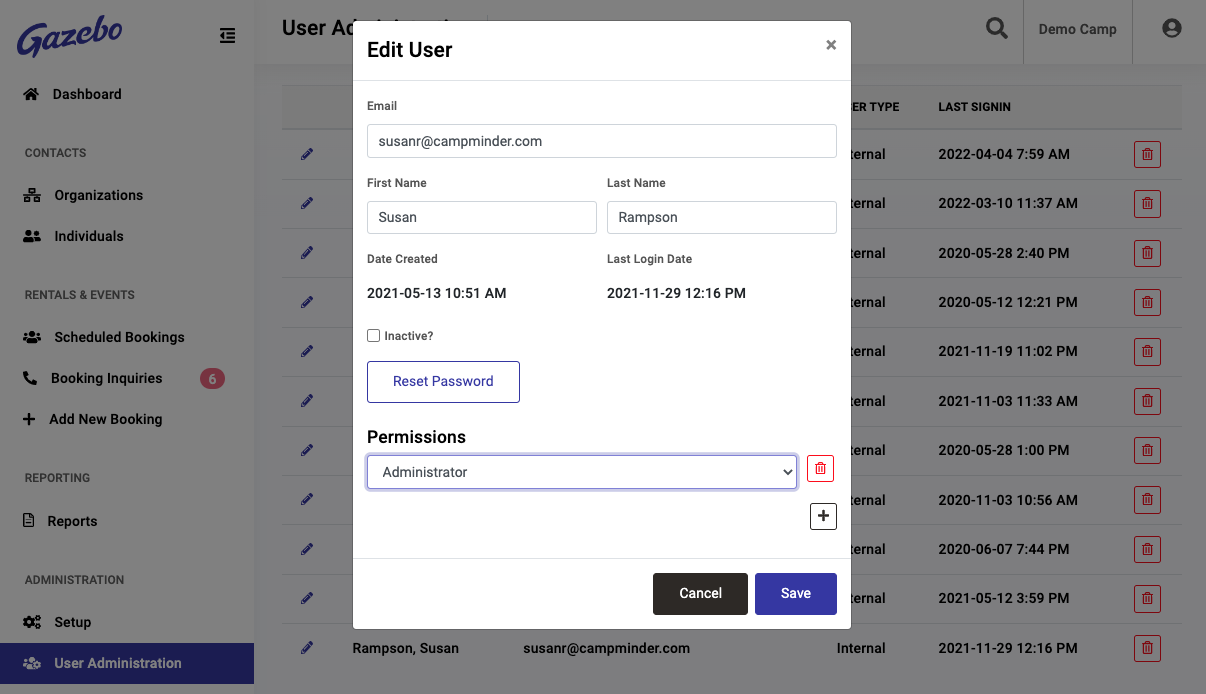Expand the Administrator permissions dropdown
Image resolution: width=1206 pixels, height=694 pixels.
[x=581, y=472]
